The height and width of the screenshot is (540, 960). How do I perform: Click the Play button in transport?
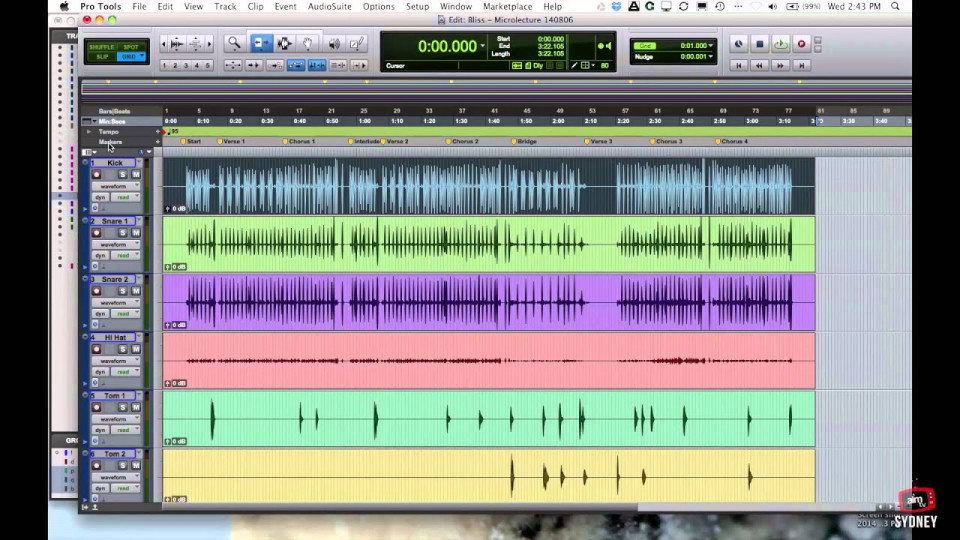[780, 44]
